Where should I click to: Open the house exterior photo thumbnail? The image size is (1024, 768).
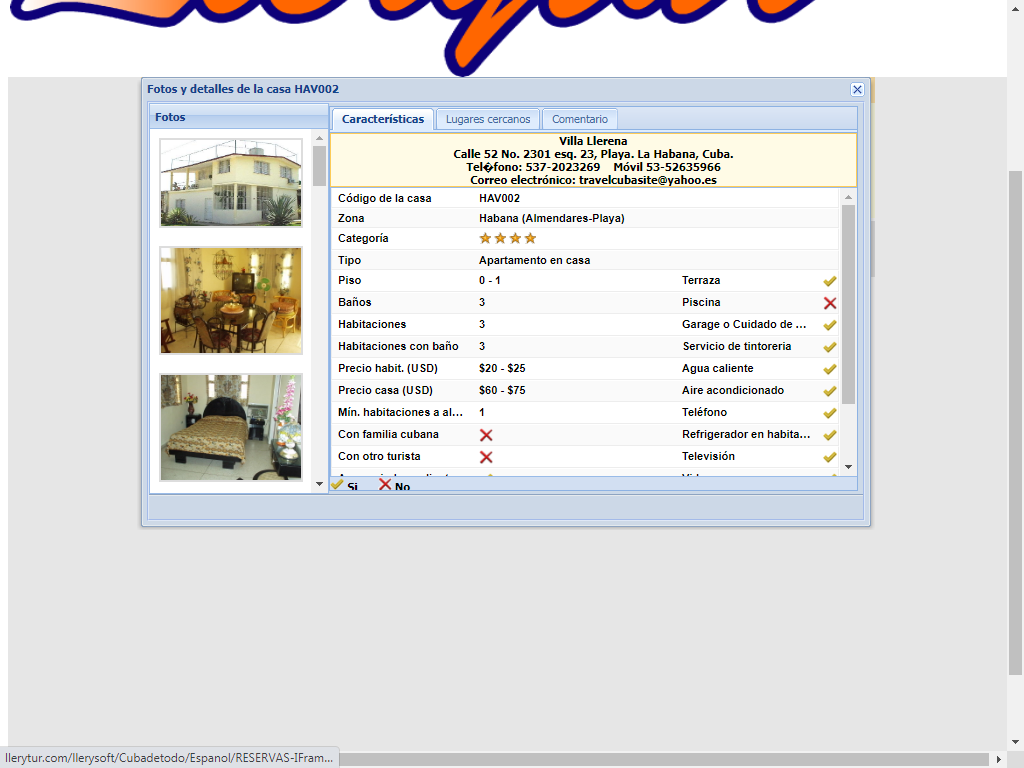tap(231, 183)
